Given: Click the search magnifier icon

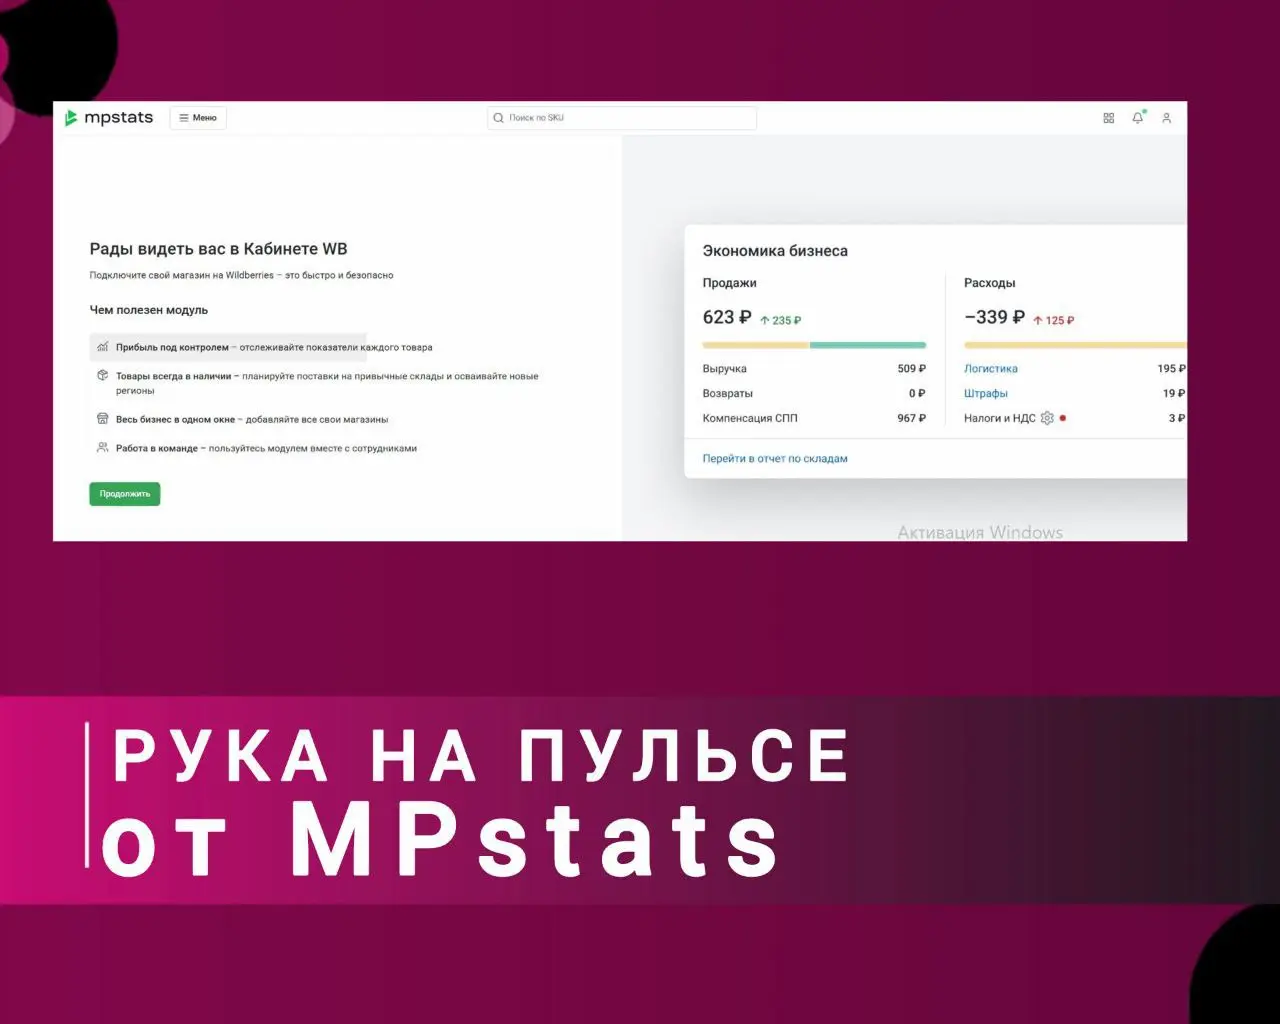Looking at the screenshot, I should point(498,118).
